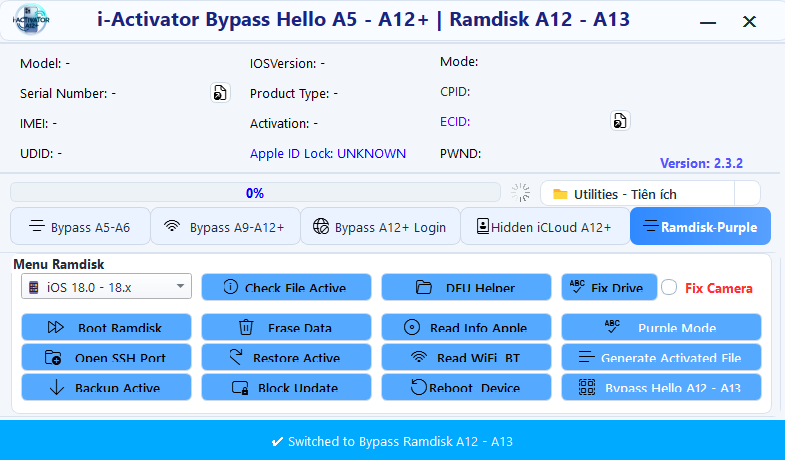Click the CPID: label
The width and height of the screenshot is (785, 460).
455,92
